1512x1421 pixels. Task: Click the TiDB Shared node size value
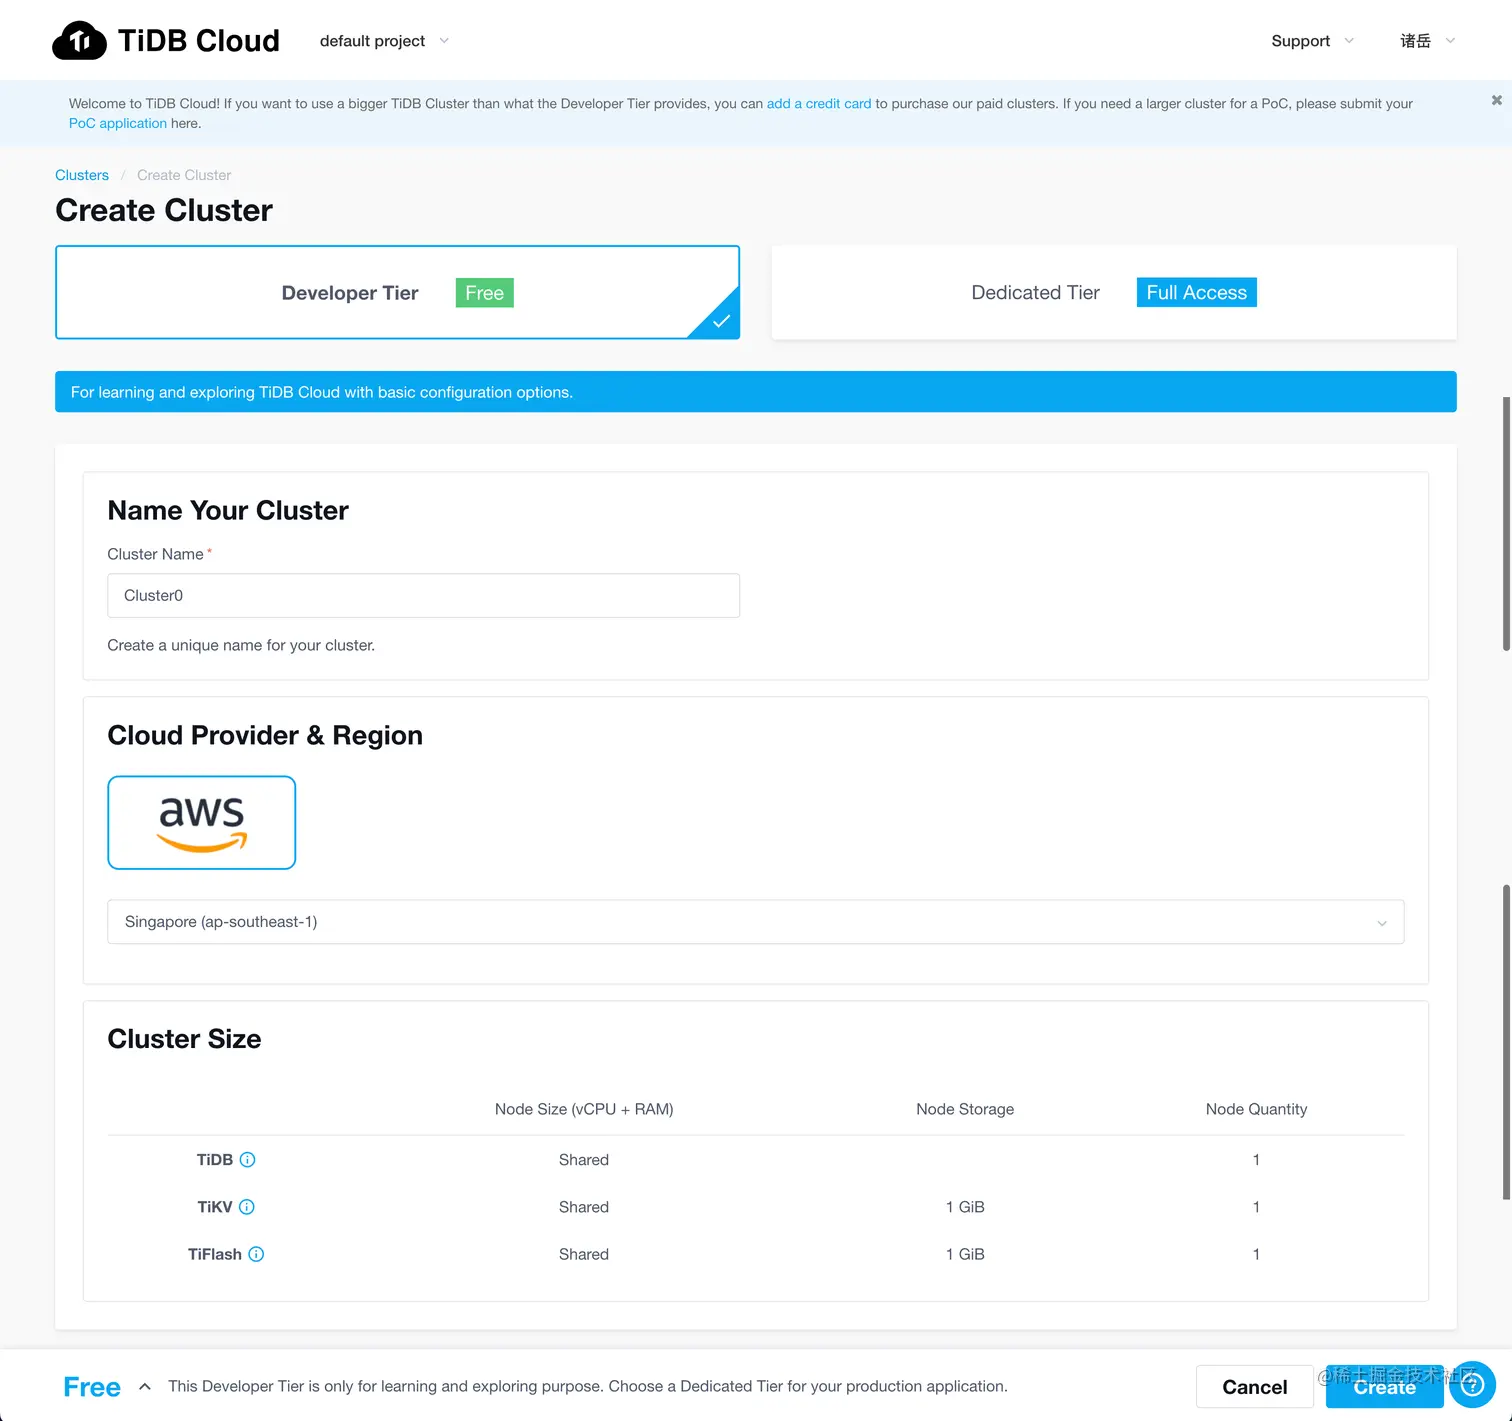[584, 1160]
